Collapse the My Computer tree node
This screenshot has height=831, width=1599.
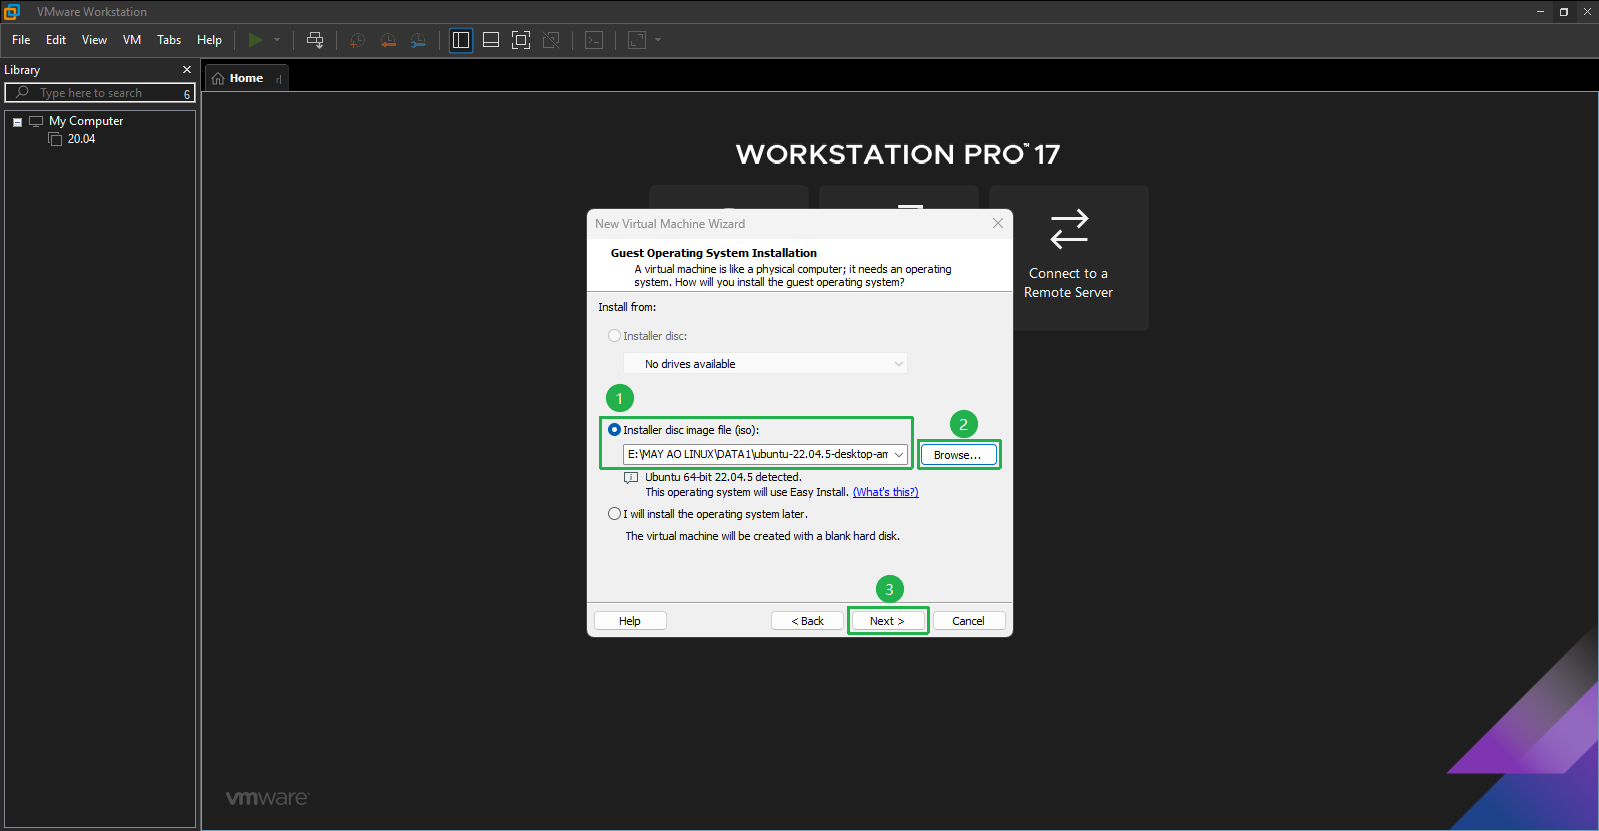pos(17,122)
